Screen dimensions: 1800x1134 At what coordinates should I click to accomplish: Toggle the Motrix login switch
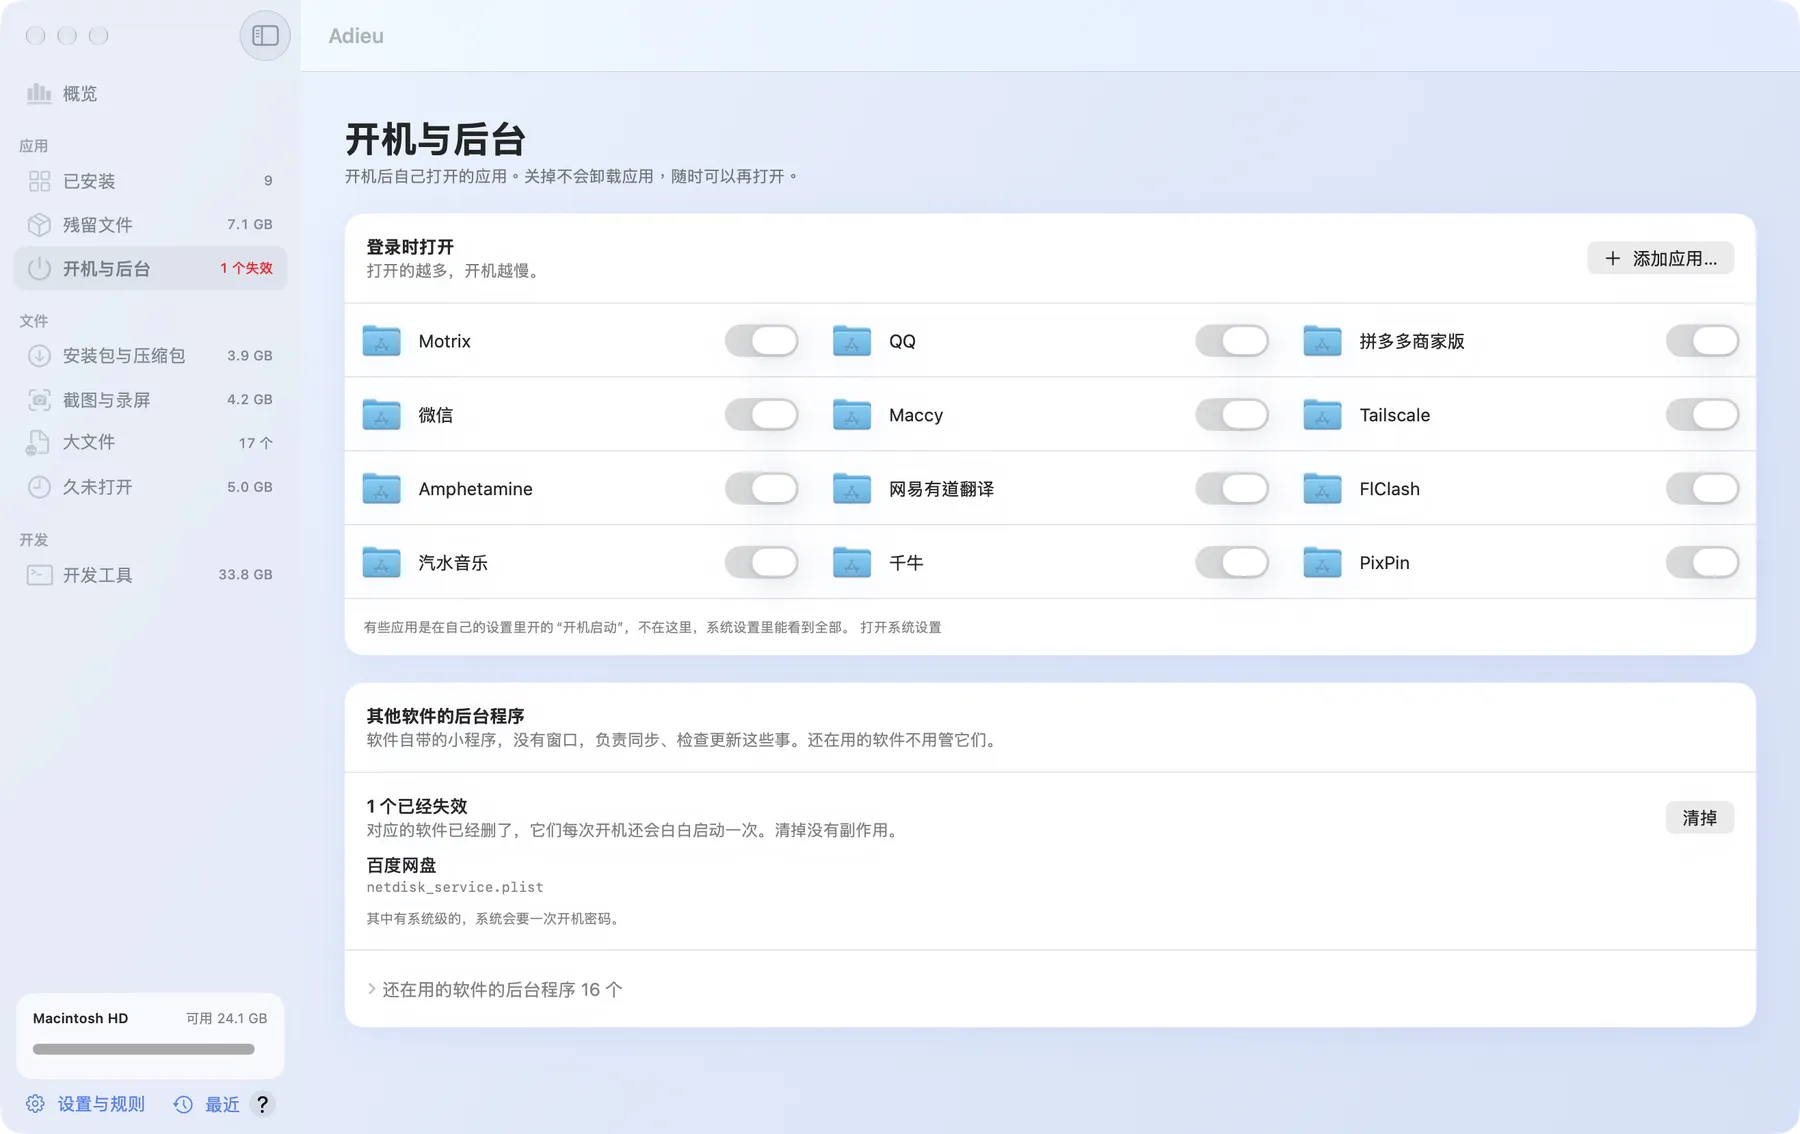tap(761, 341)
